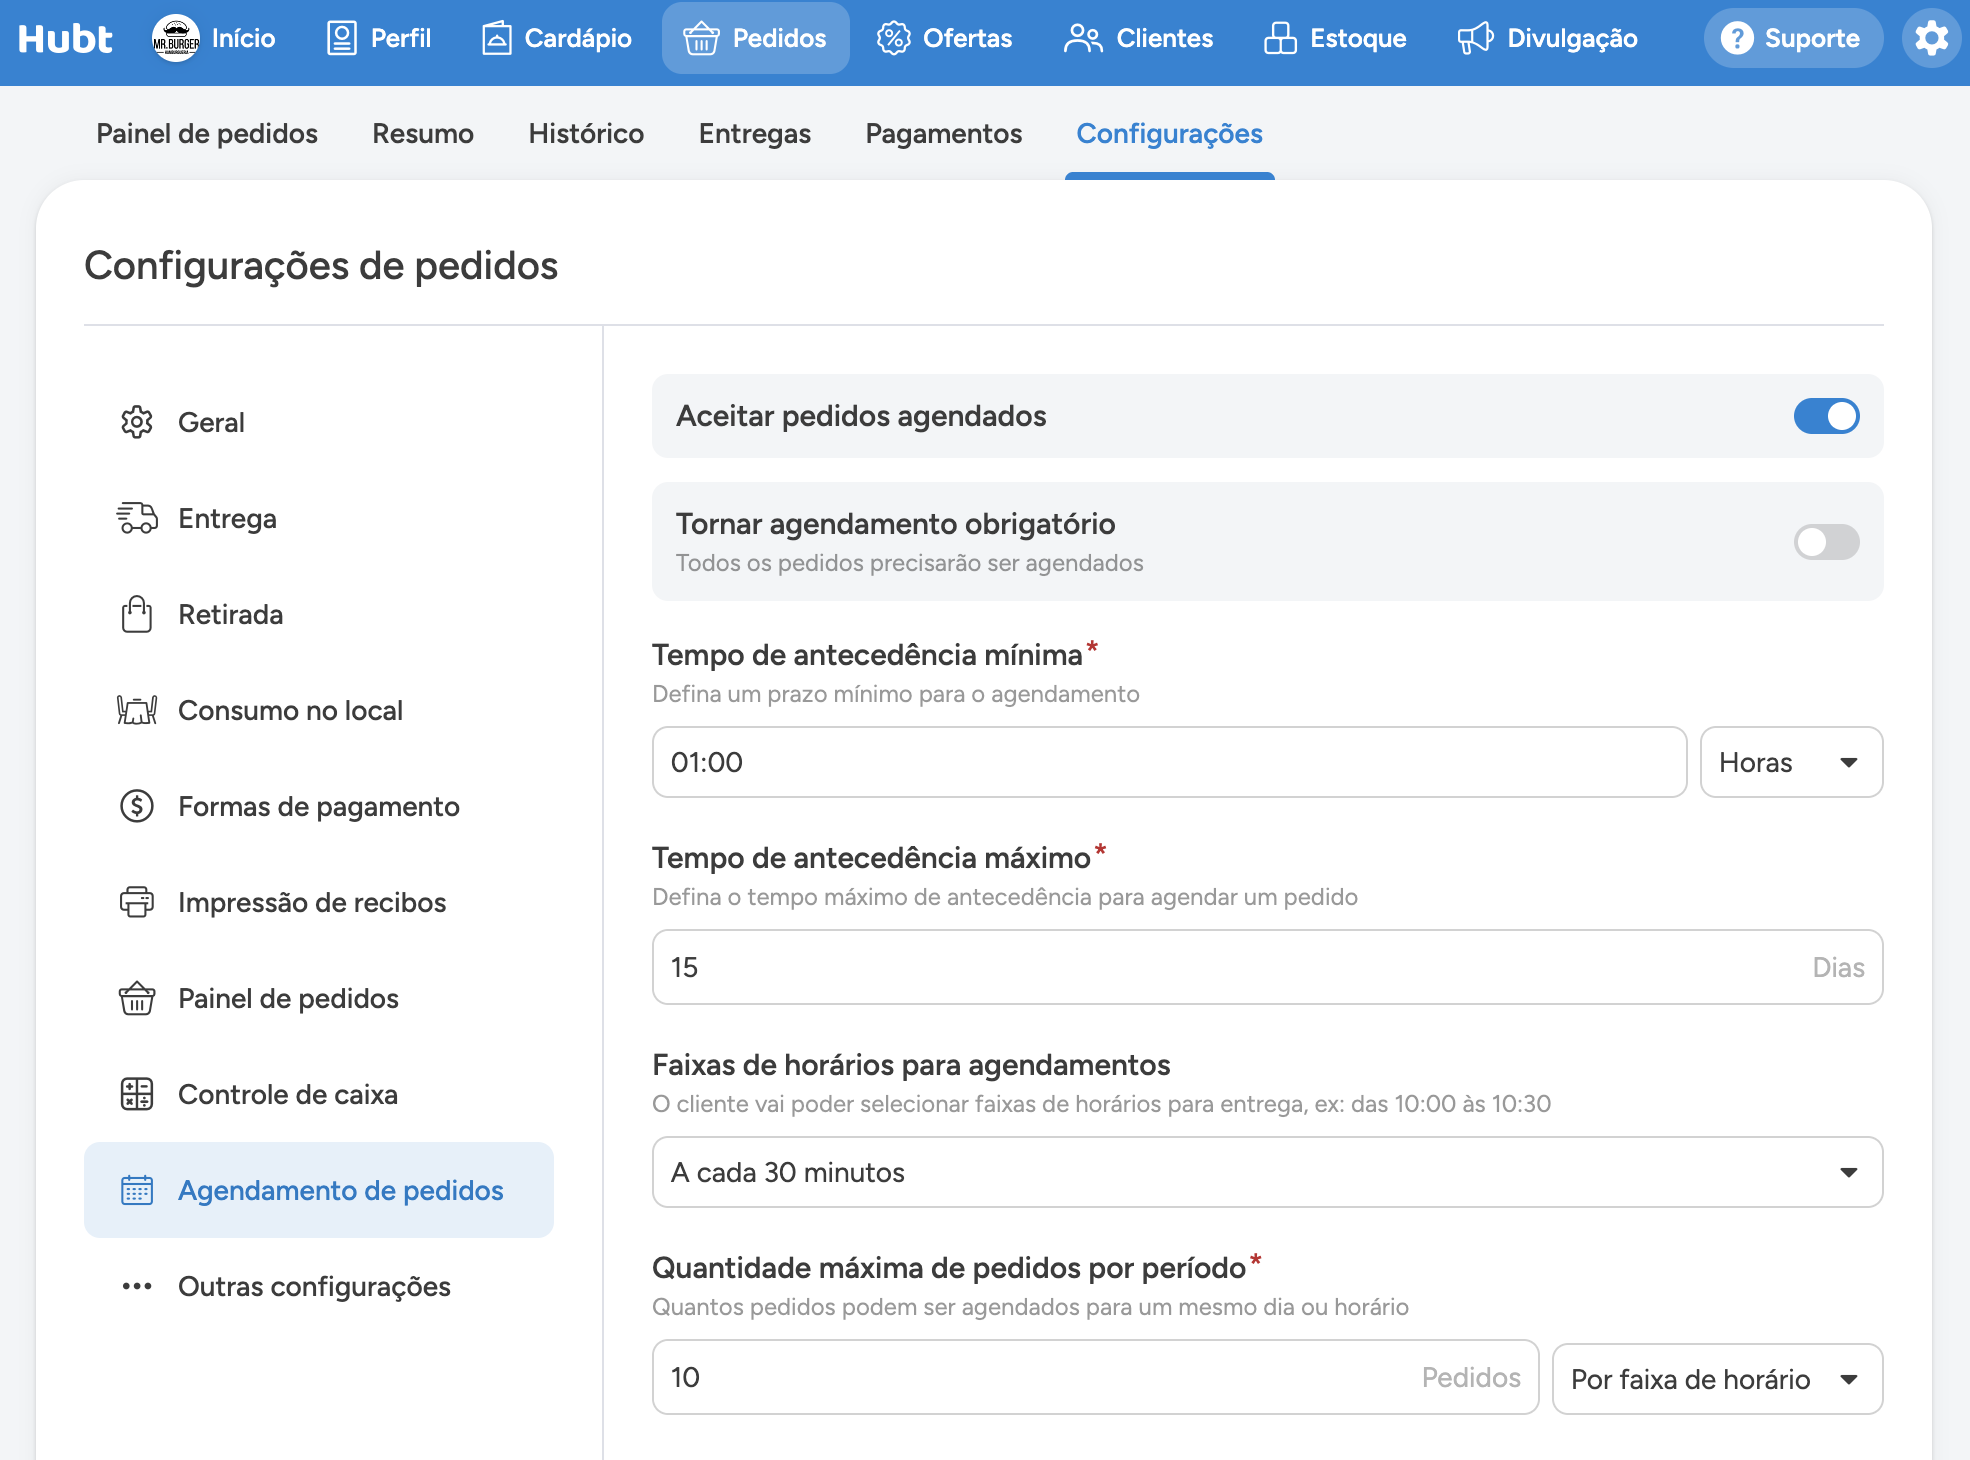Click the Geral gear icon in sidebar

pyautogui.click(x=137, y=422)
